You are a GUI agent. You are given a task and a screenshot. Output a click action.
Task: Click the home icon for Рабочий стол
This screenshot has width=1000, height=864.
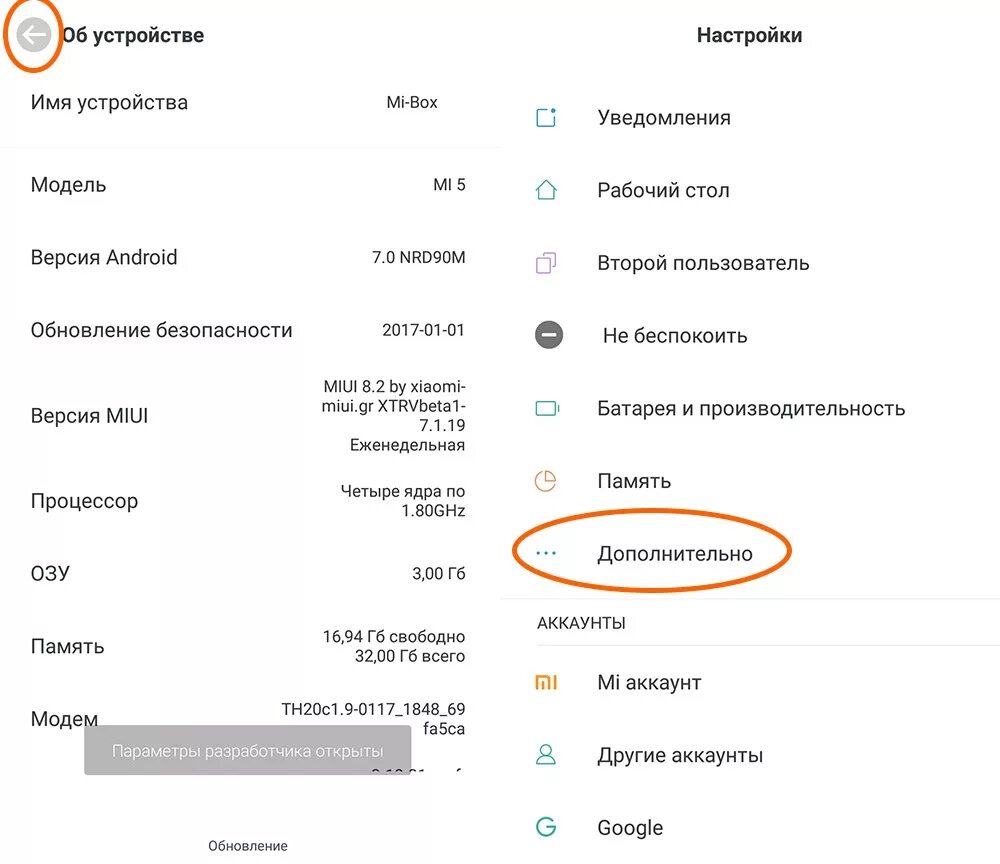pyautogui.click(x=546, y=190)
